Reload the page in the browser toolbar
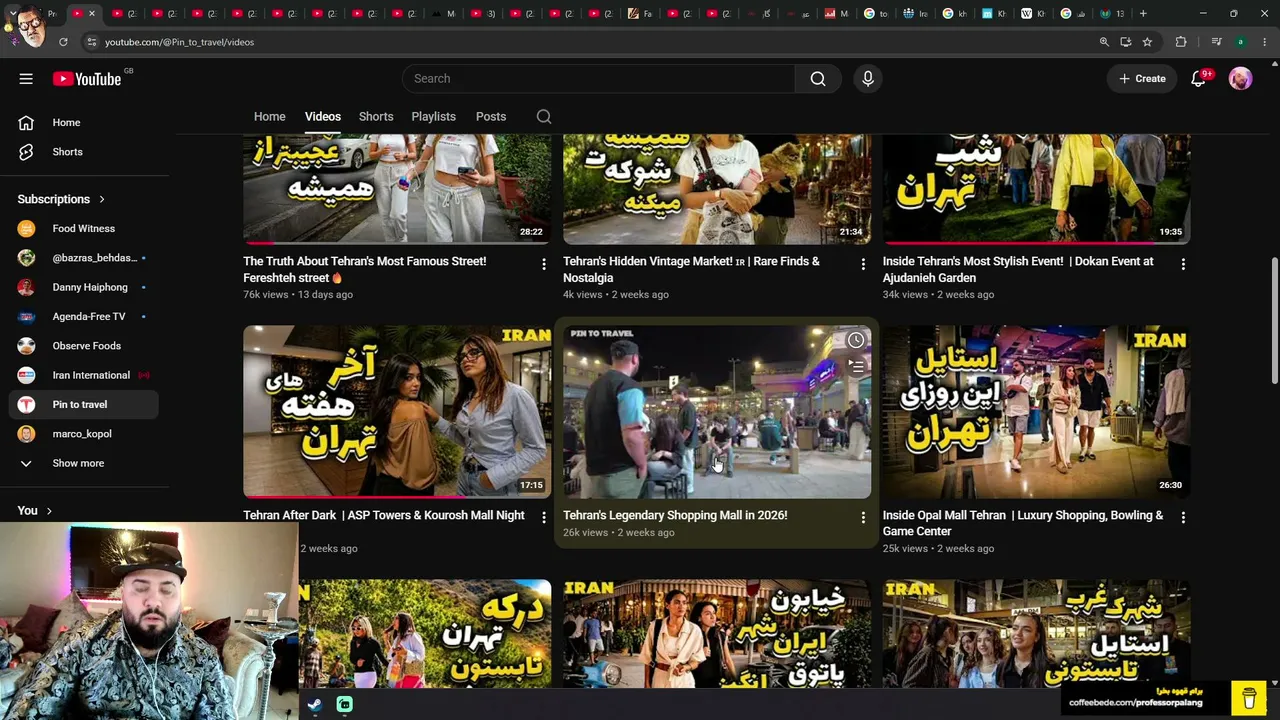Image resolution: width=1280 pixels, height=720 pixels. pos(63,42)
